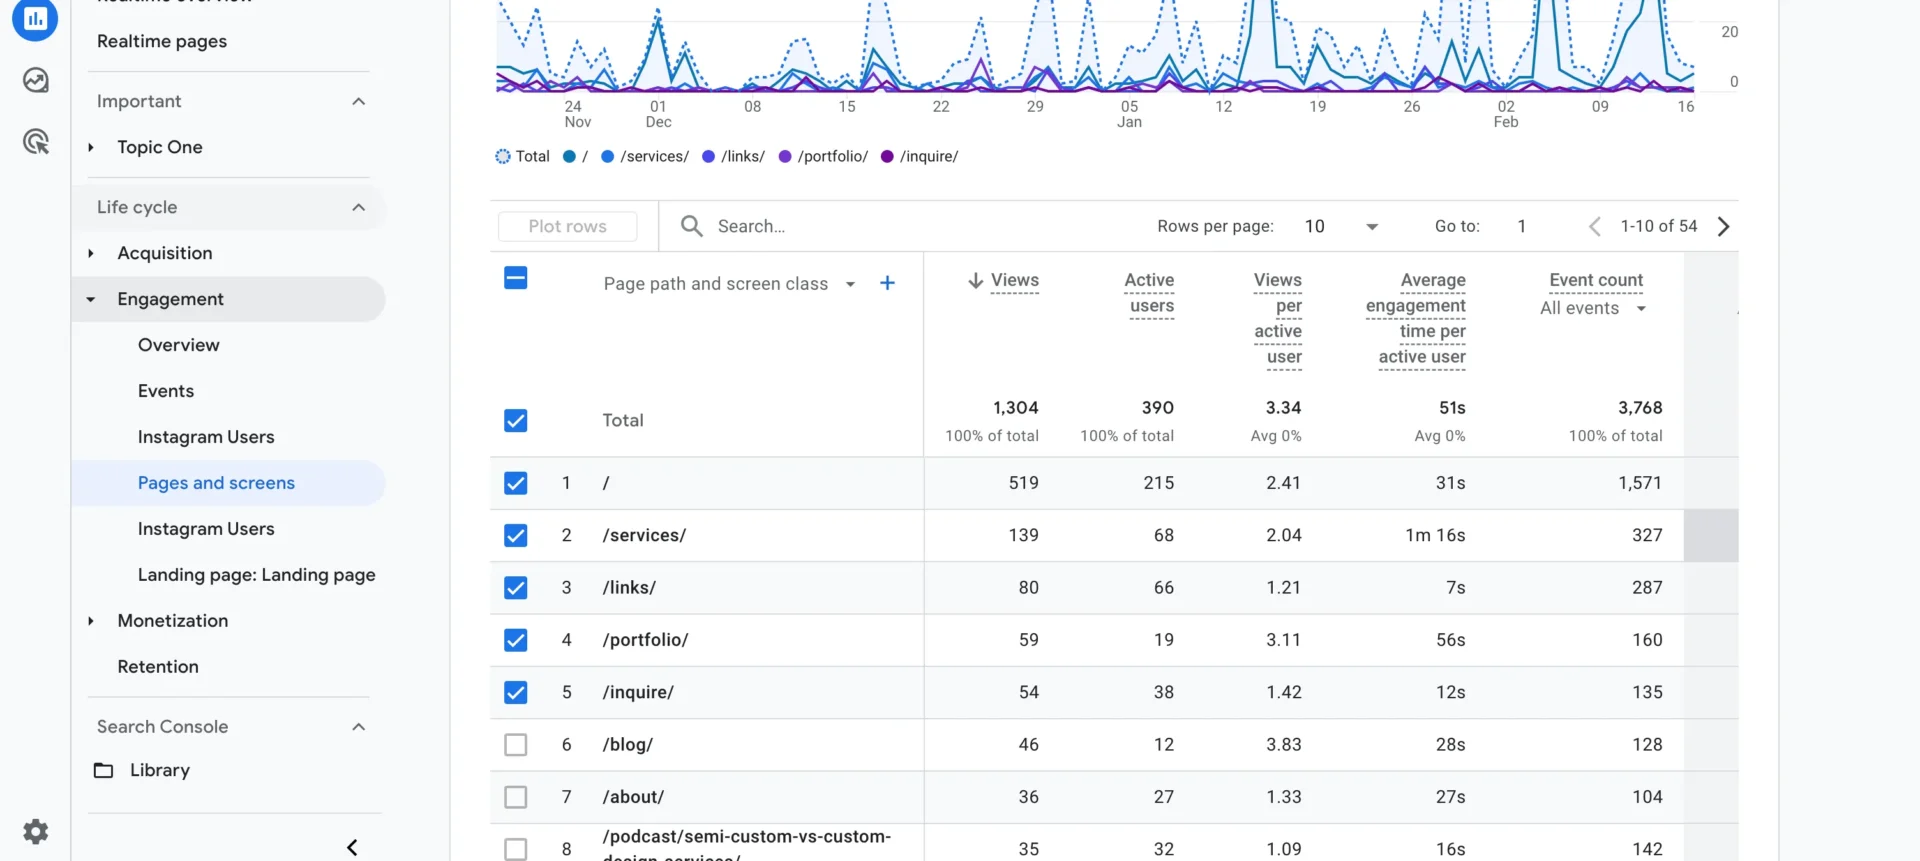Click the /about/ page path cell
Viewport: 1920px width, 861px height.
(633, 797)
